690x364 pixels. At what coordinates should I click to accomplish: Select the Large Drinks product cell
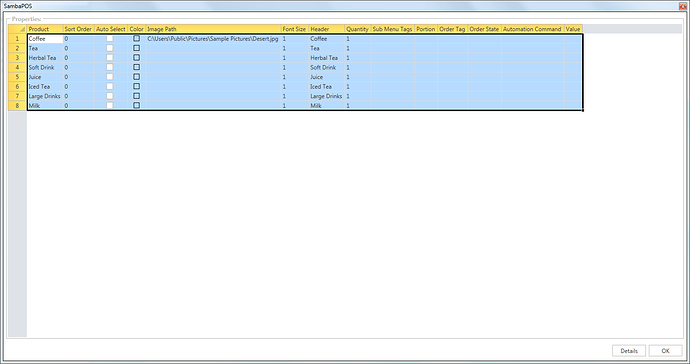coord(45,96)
